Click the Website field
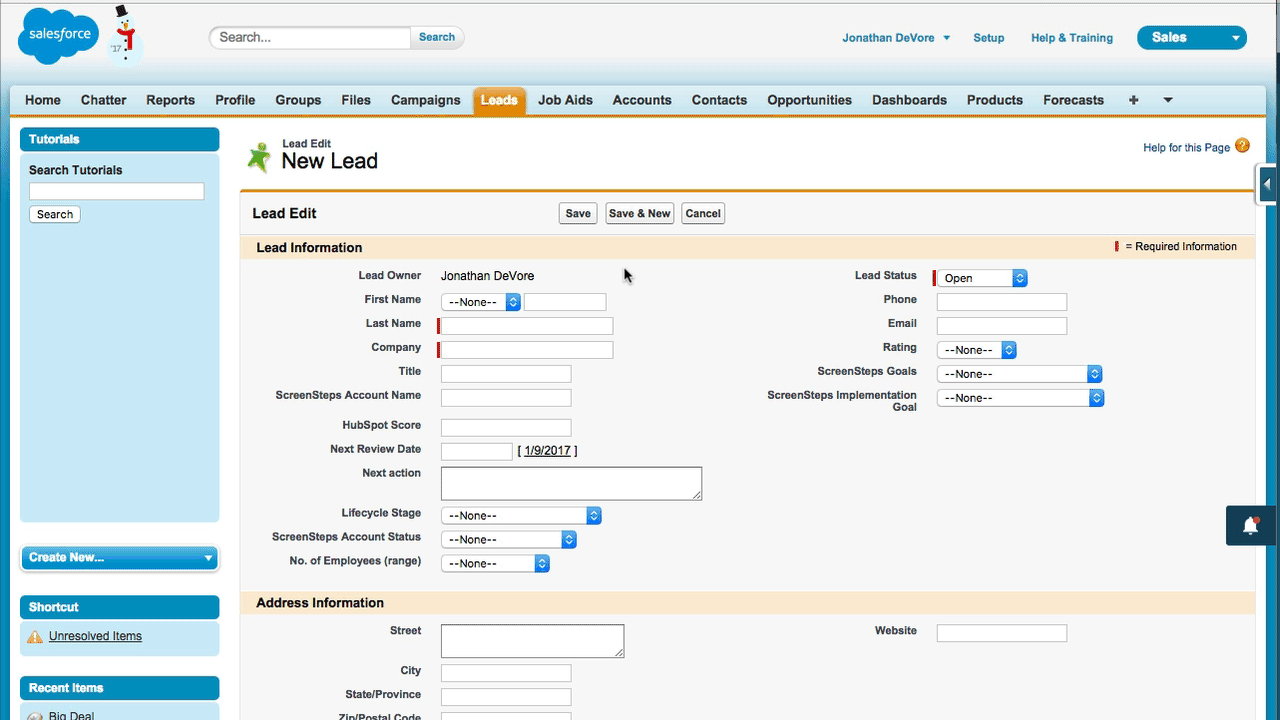This screenshot has width=1280, height=720. (x=1002, y=633)
